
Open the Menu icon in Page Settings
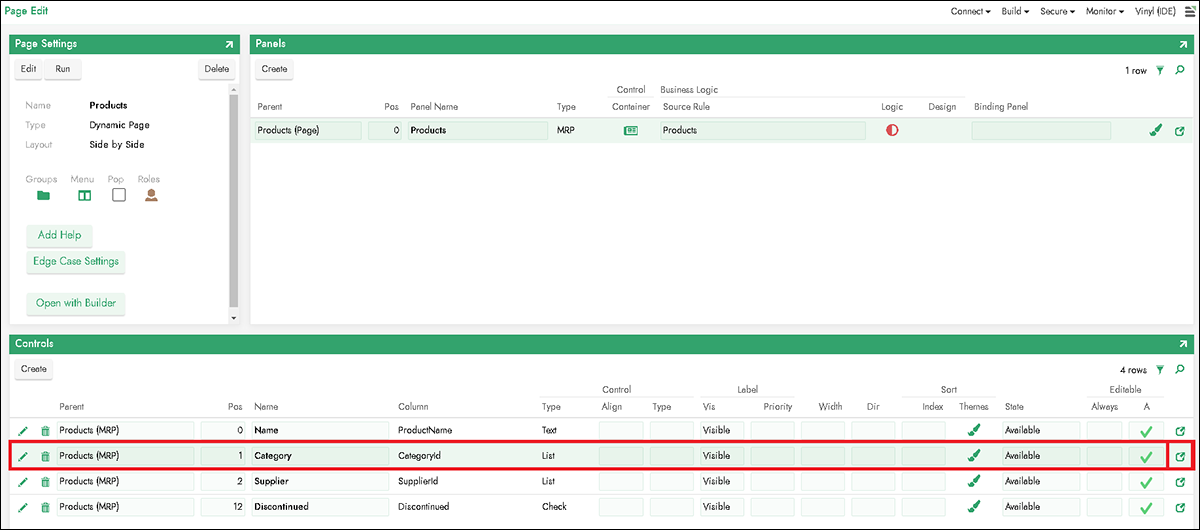pyautogui.click(x=84, y=195)
